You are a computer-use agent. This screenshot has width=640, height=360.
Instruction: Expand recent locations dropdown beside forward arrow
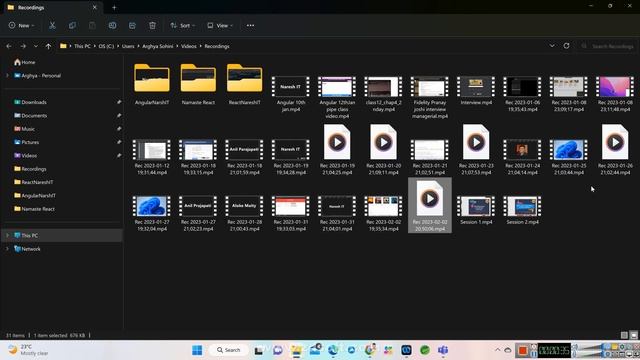[x=36, y=46]
